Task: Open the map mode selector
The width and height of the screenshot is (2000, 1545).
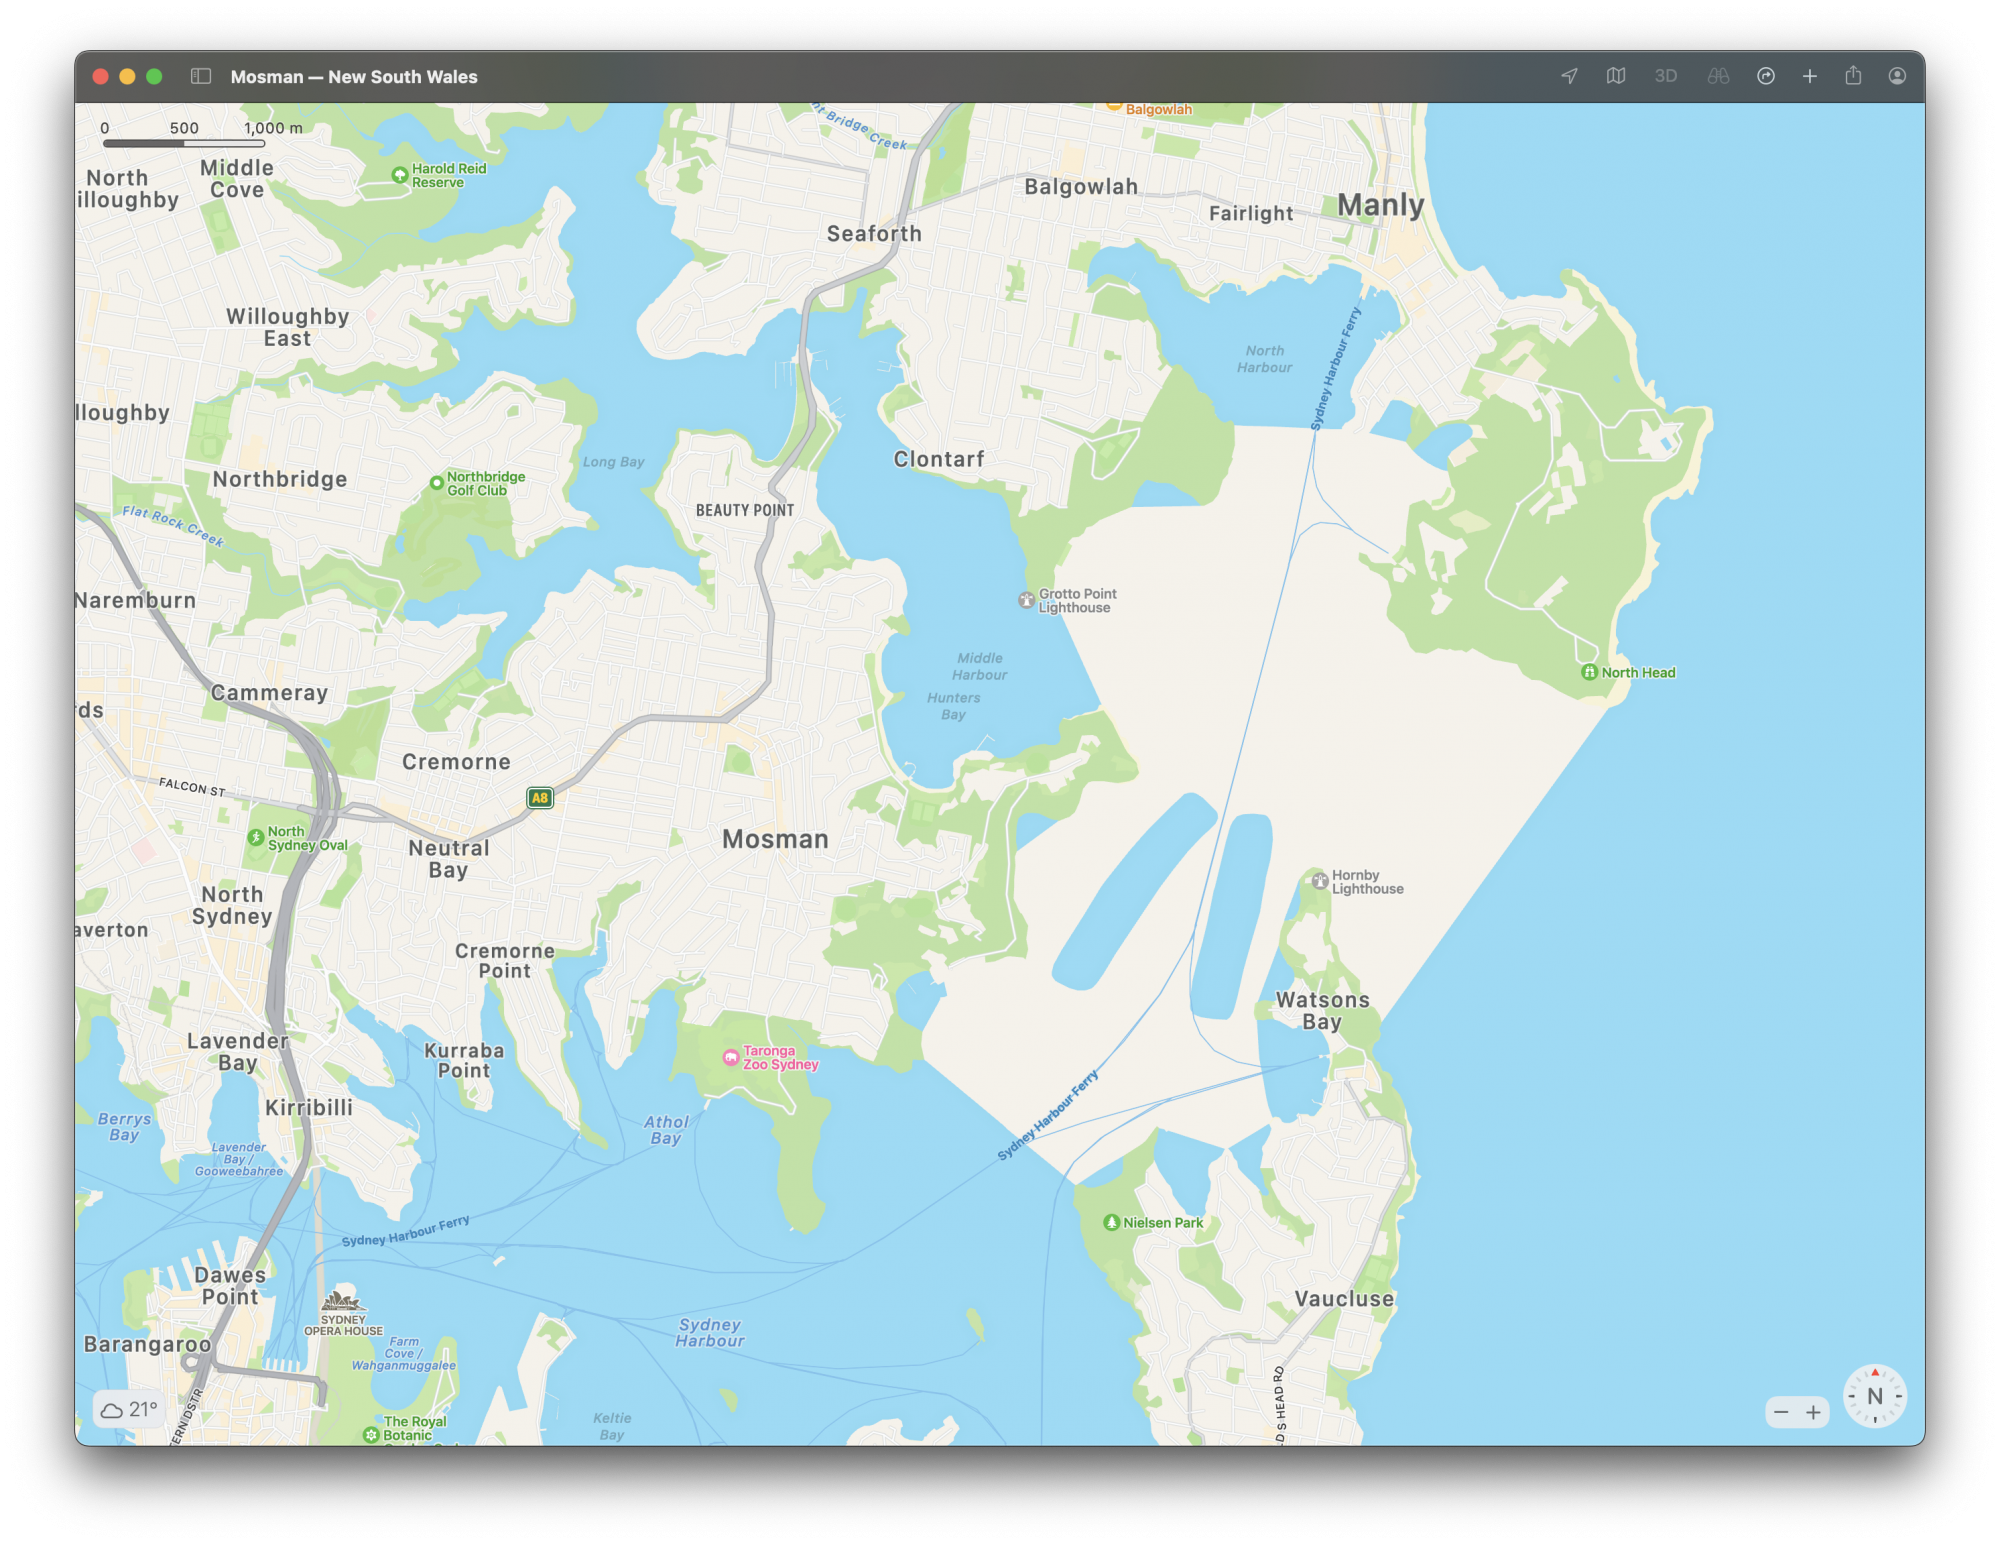Action: (1616, 76)
